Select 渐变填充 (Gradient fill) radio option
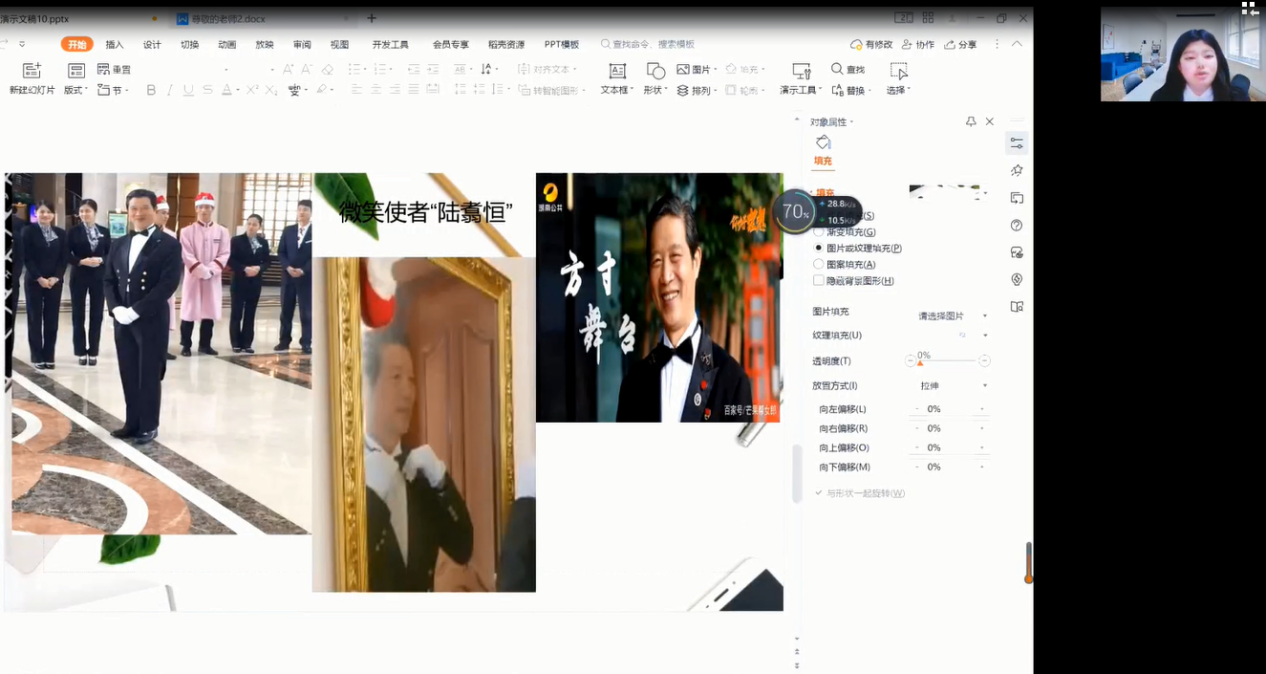The width and height of the screenshot is (1266, 674). click(x=845, y=232)
